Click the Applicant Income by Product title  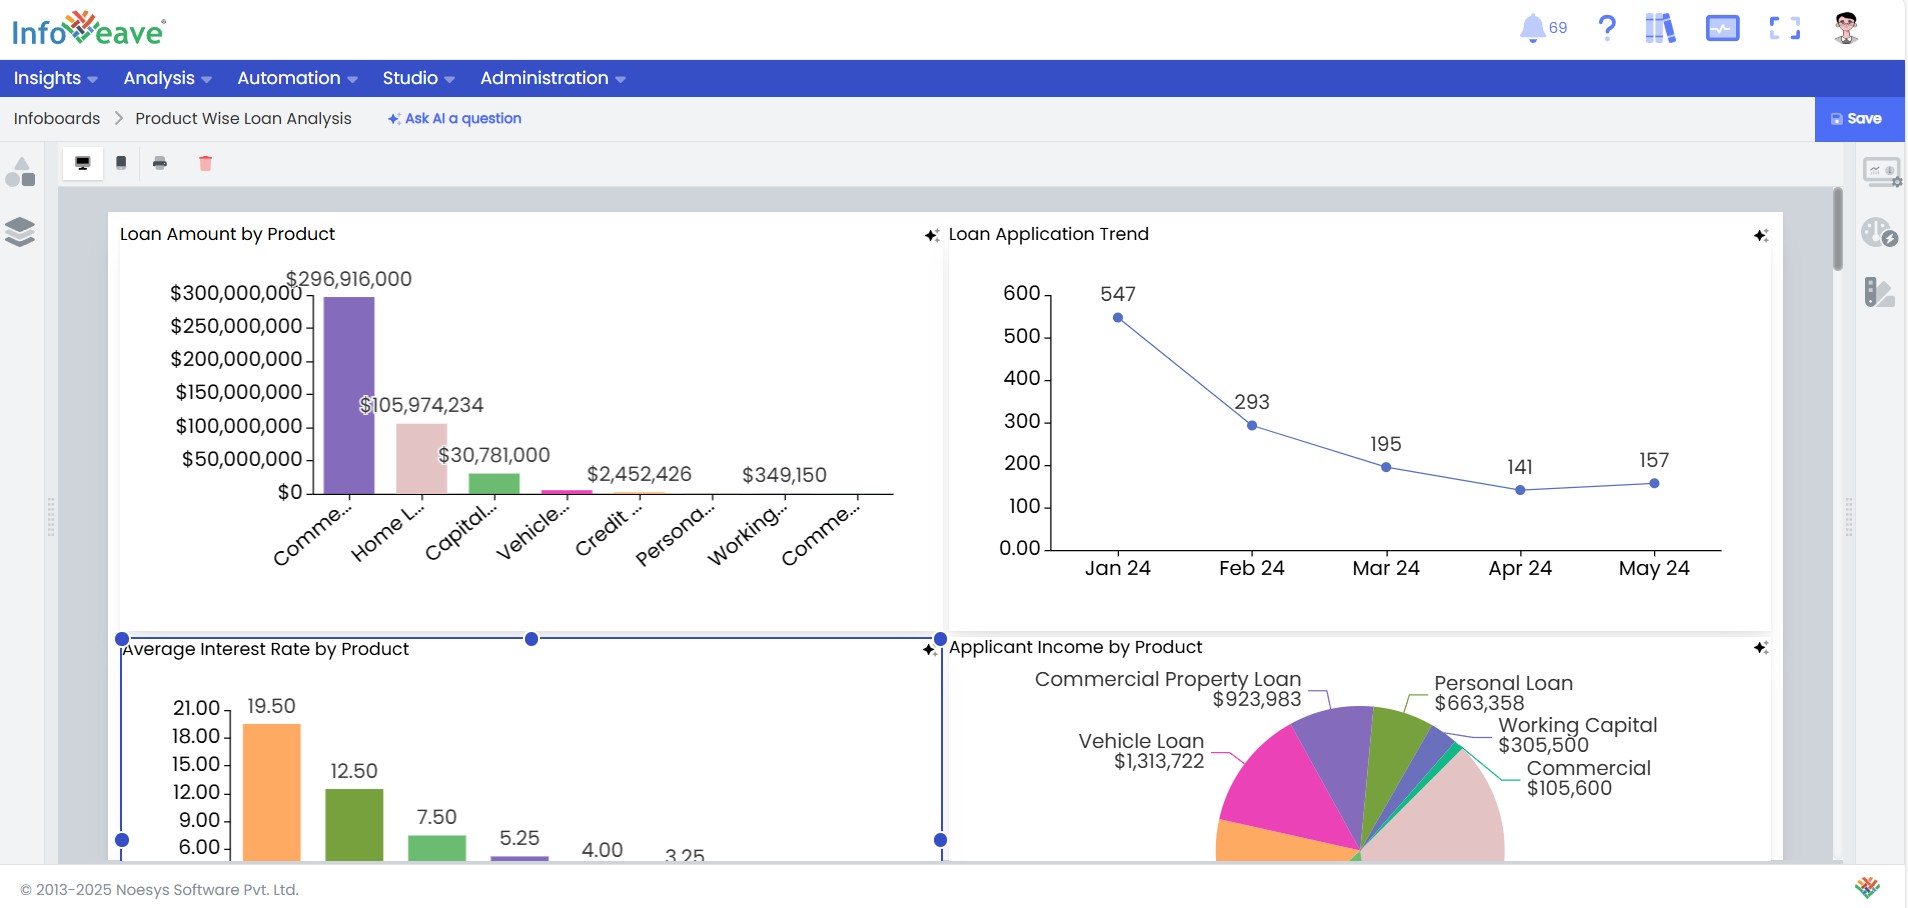coord(1075,647)
